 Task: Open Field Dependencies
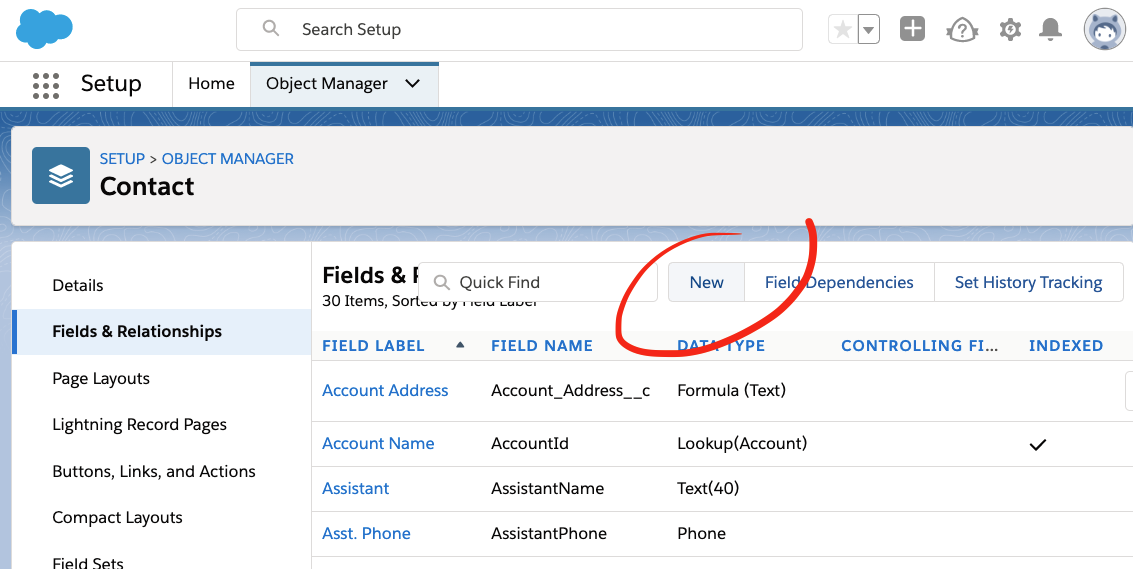pos(839,282)
